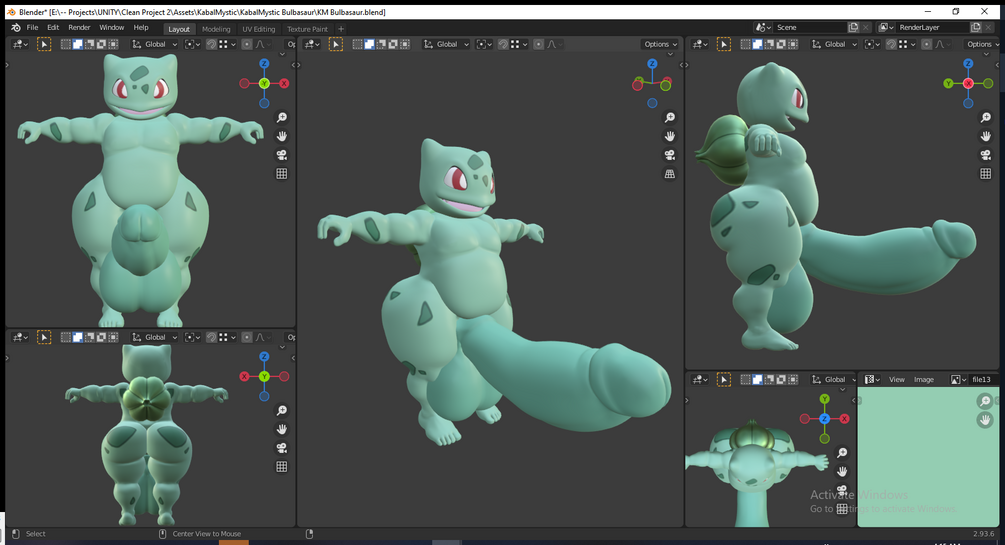Viewport: 1005px width, 545px height.
Task: Click blue Z axis gizmo in center perspective viewport
Action: (652, 63)
